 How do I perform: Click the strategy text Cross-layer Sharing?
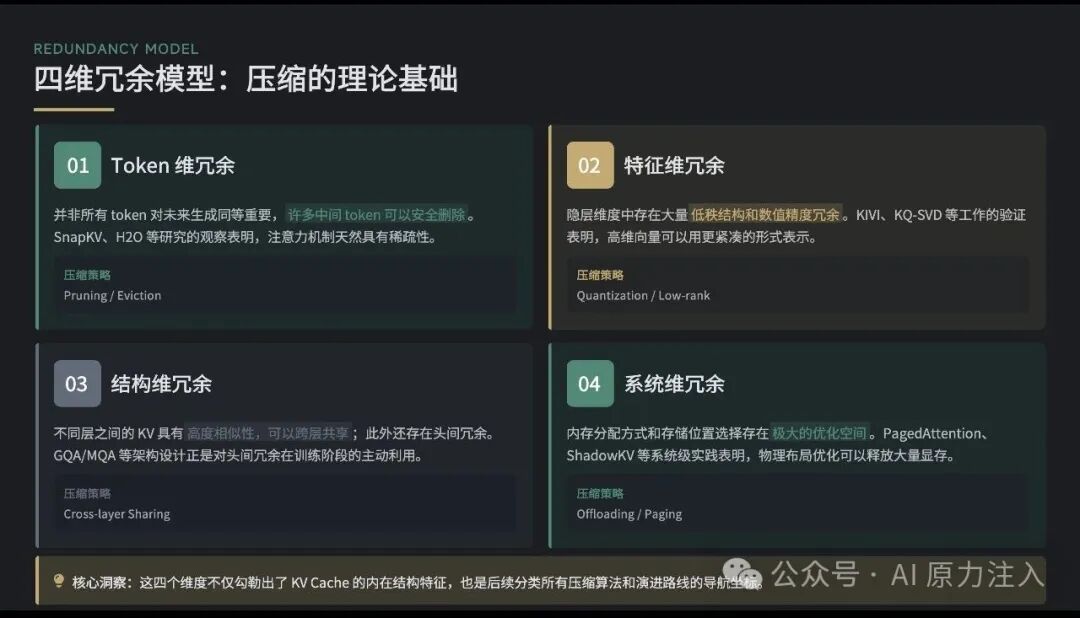(x=116, y=514)
